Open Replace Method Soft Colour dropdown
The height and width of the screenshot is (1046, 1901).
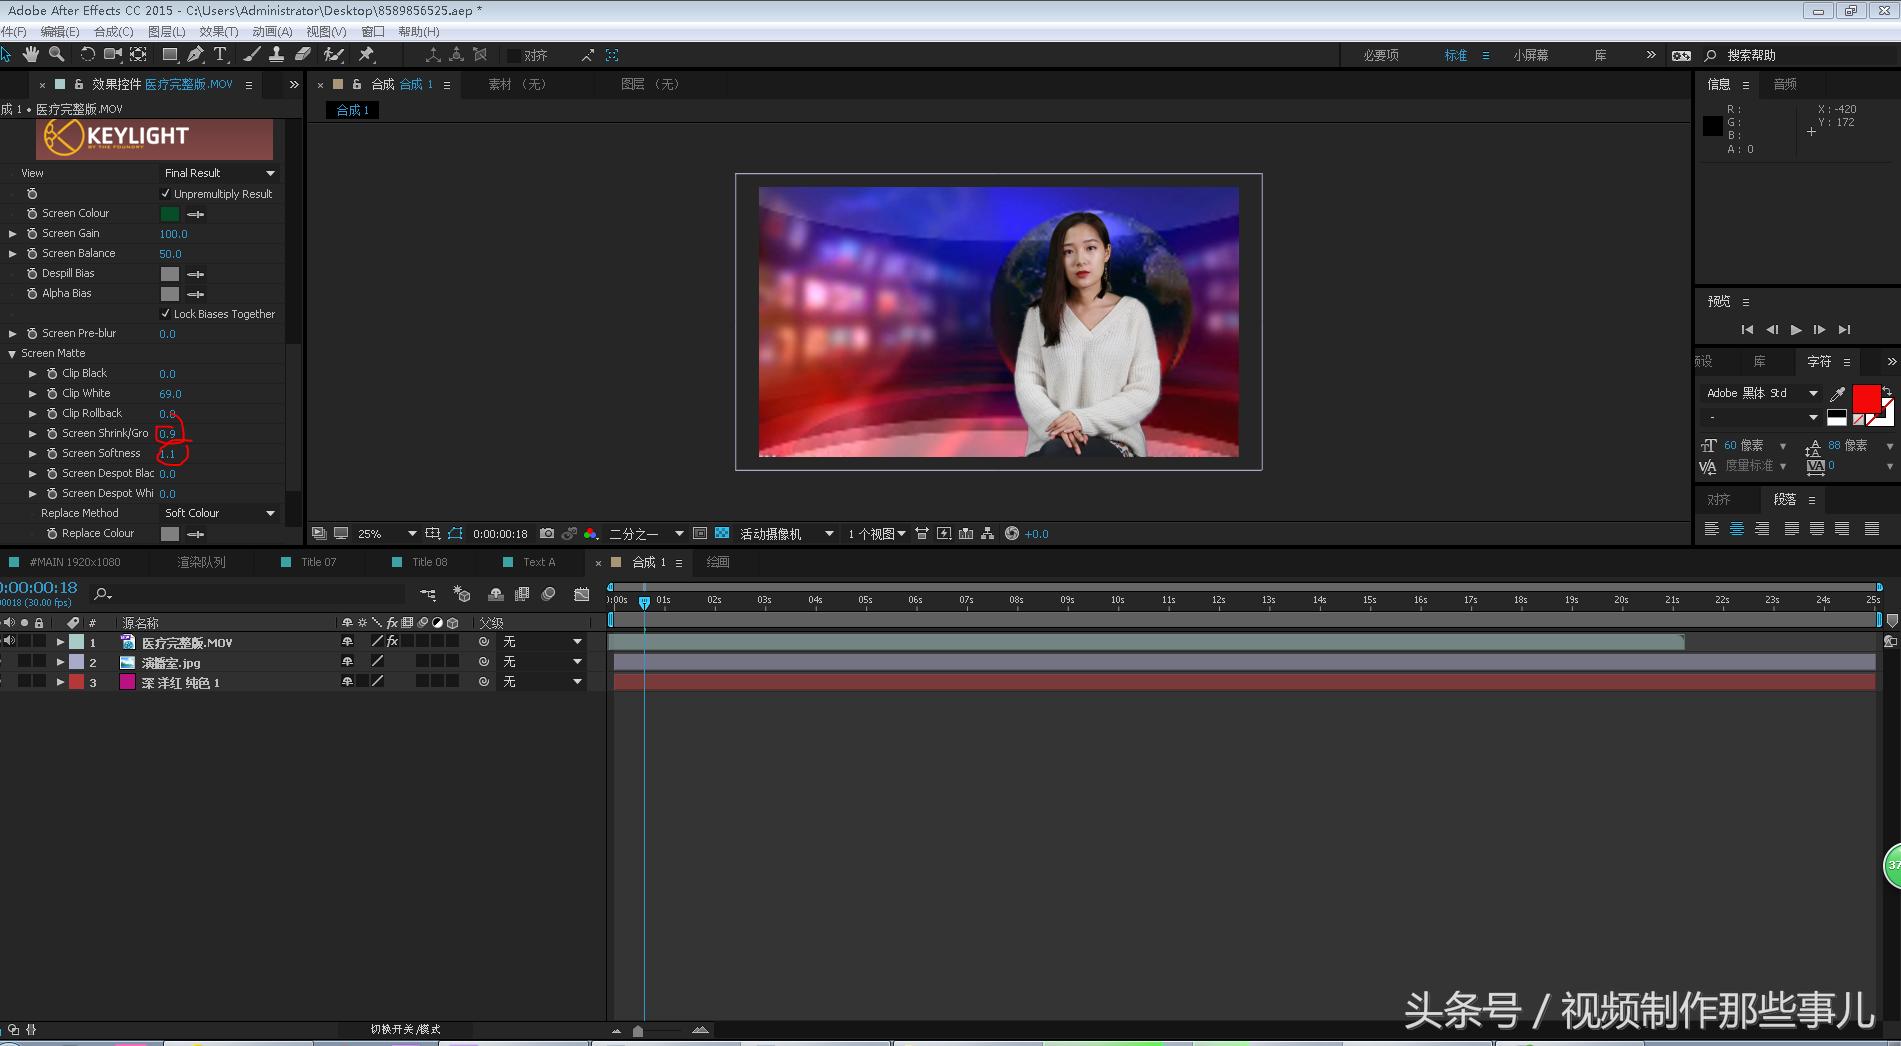(219, 513)
